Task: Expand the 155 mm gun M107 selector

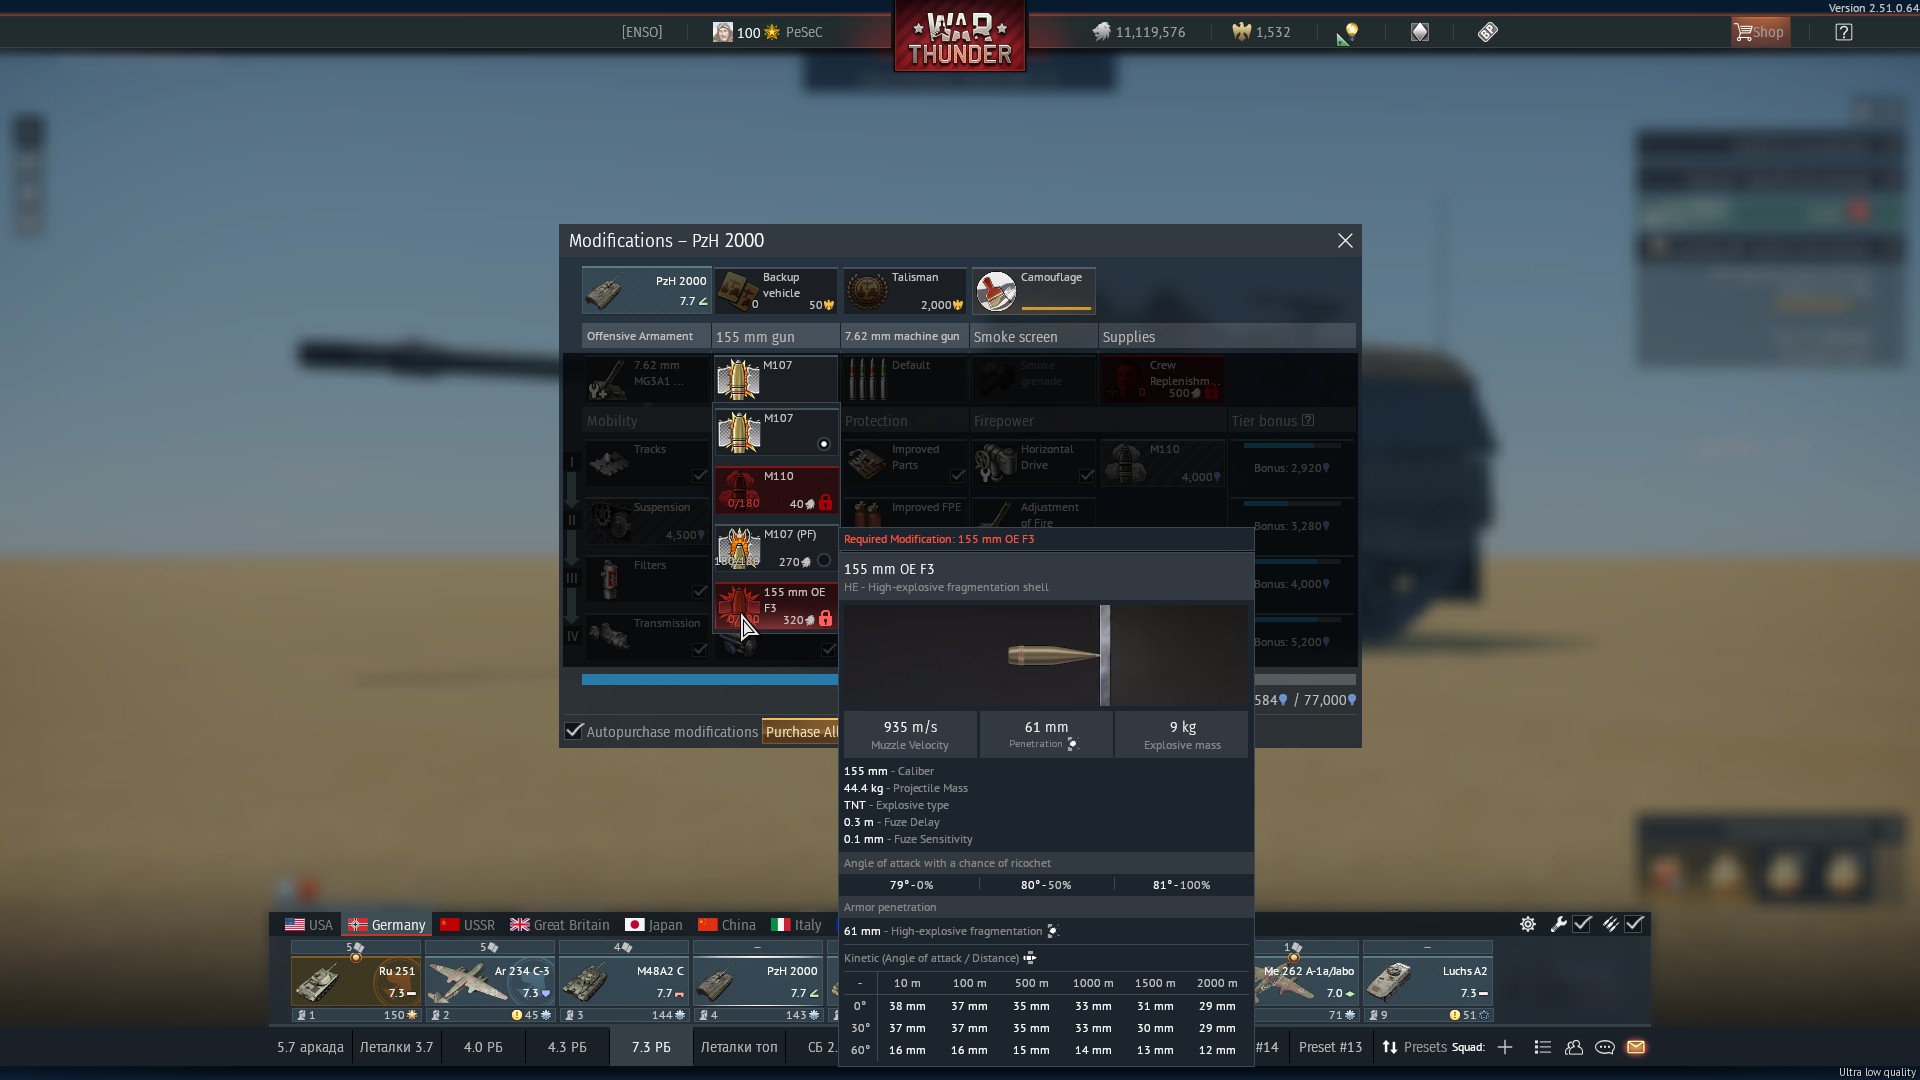Action: pos(775,379)
